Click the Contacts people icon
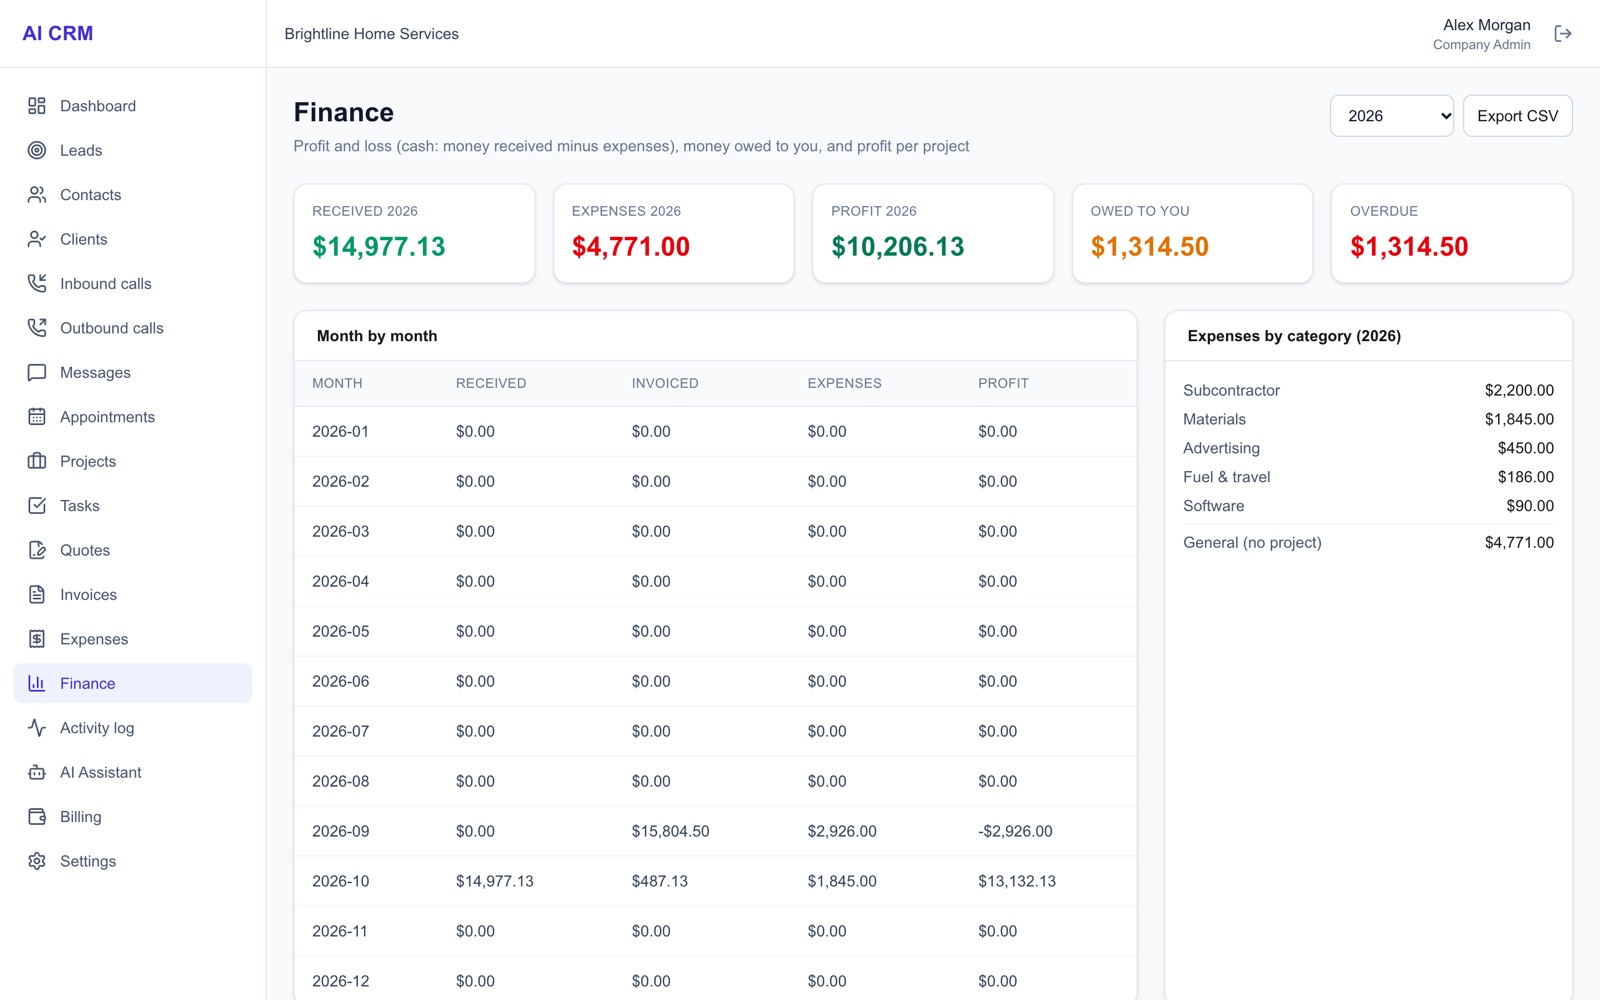The width and height of the screenshot is (1600, 1000). point(37,195)
